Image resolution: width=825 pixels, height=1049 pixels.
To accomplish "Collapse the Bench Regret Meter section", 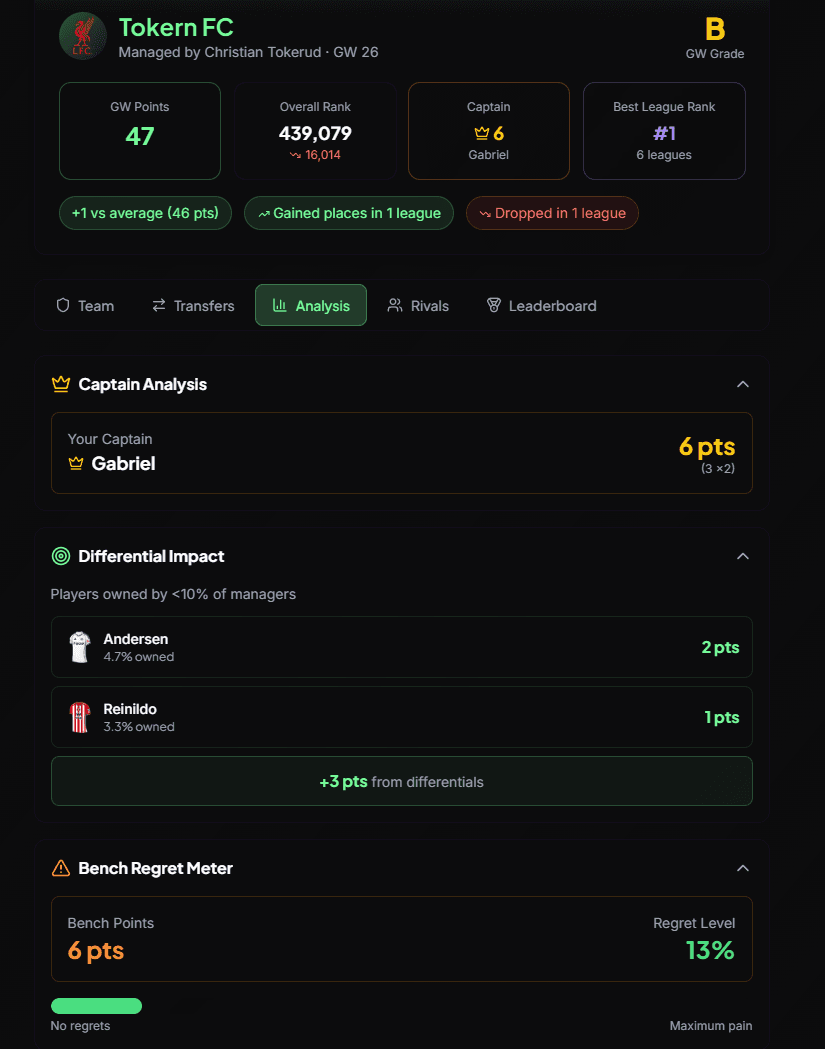I will (x=743, y=868).
